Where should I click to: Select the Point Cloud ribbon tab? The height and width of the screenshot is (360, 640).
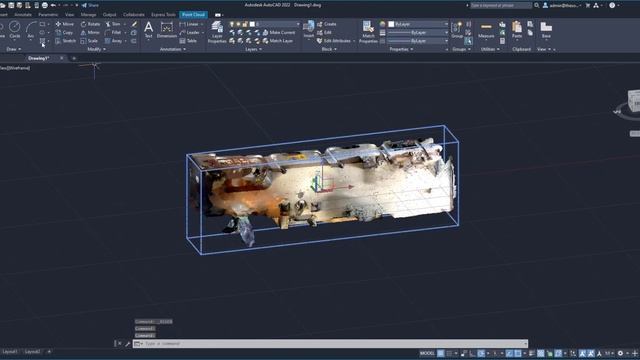(x=193, y=15)
